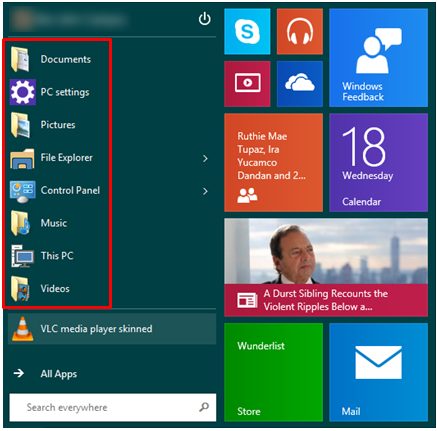This screenshot has height=431, width=437.
Task: Open the Documents label
Action: coord(66,59)
